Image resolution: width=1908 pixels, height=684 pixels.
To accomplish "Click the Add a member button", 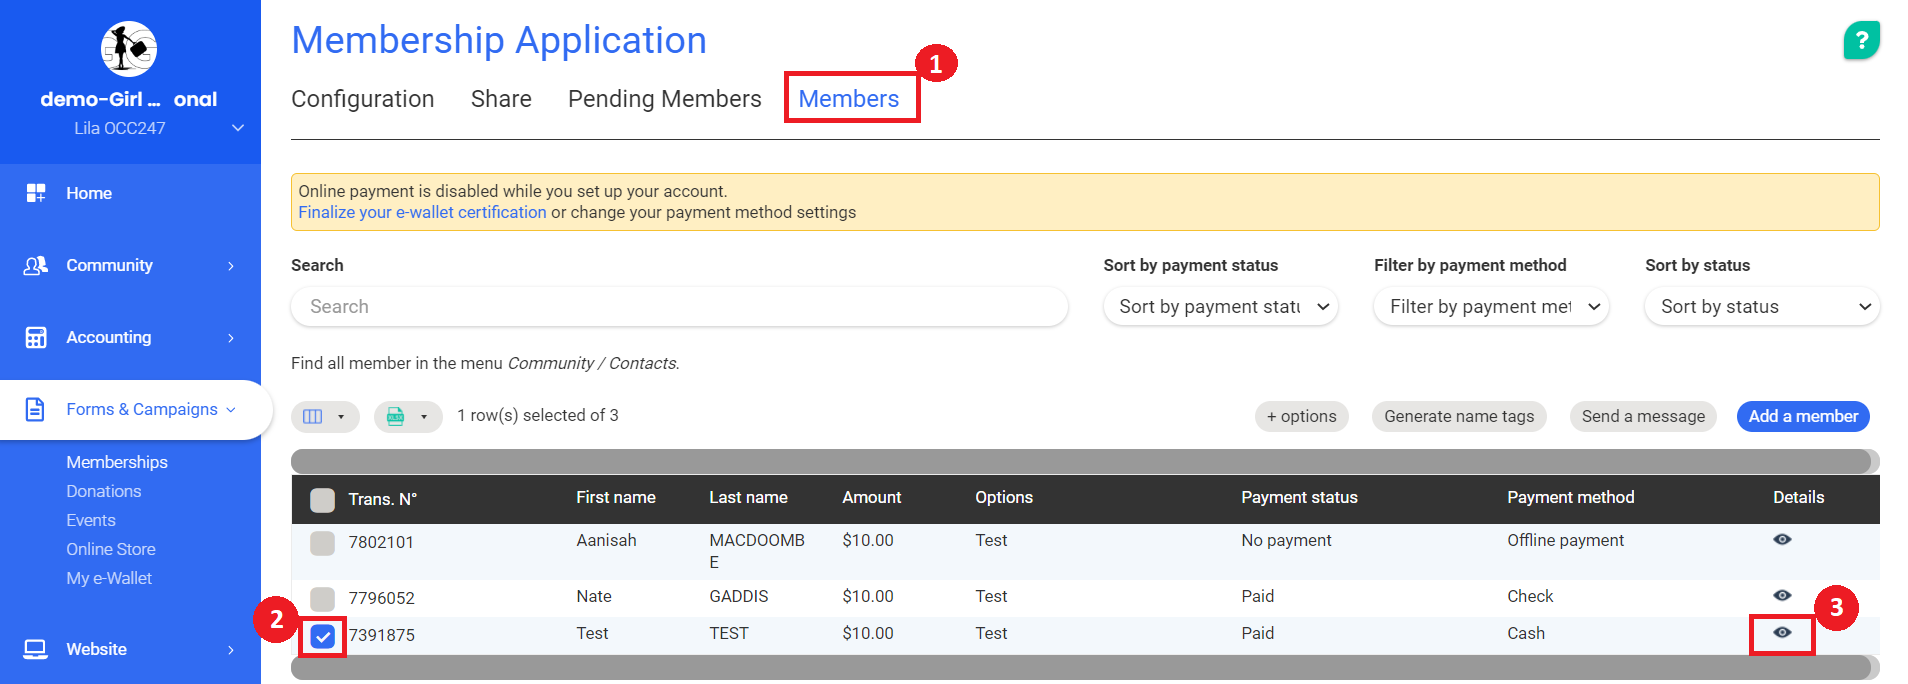I will click(1803, 416).
